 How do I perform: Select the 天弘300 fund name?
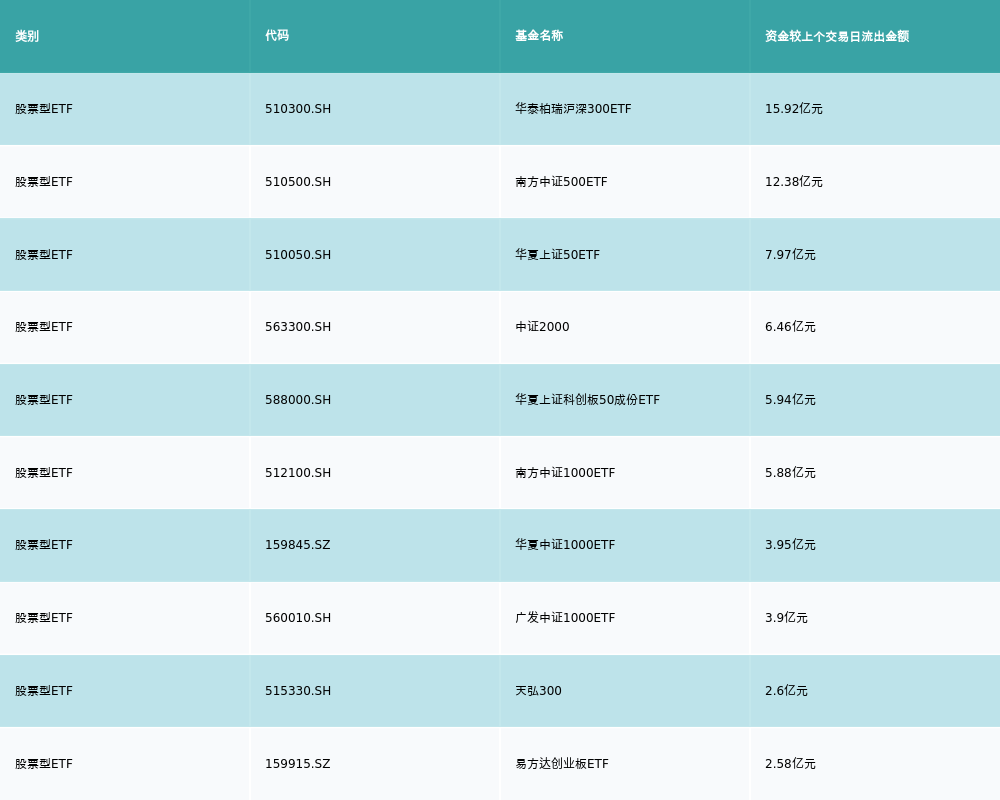(x=538, y=691)
